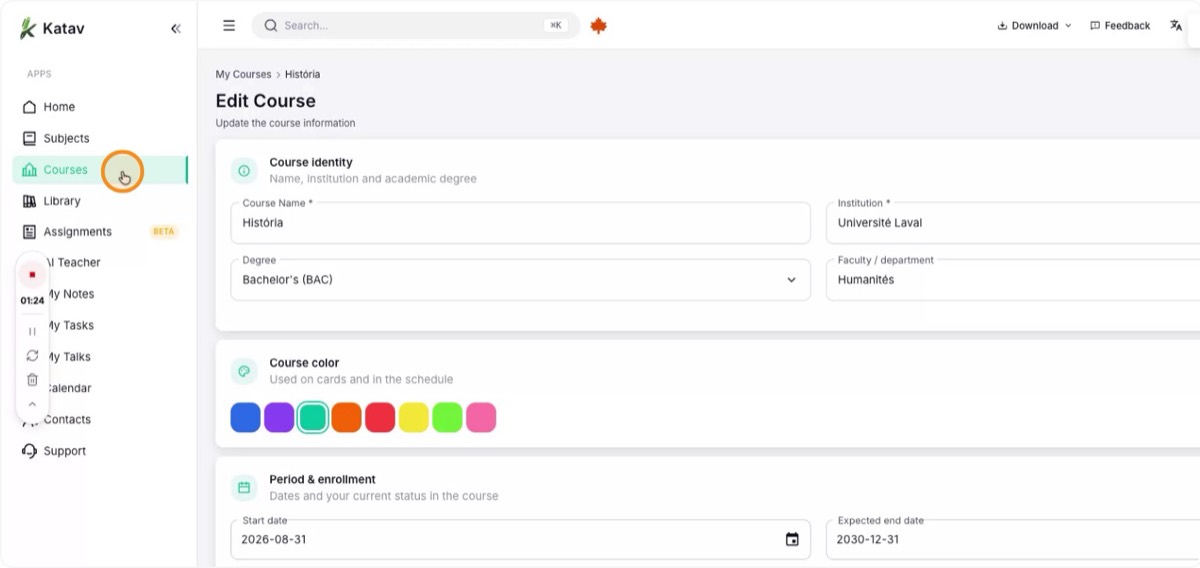Image resolution: width=1200 pixels, height=568 pixels.
Task: Click the Subjects book icon
Action: [x=29, y=138]
